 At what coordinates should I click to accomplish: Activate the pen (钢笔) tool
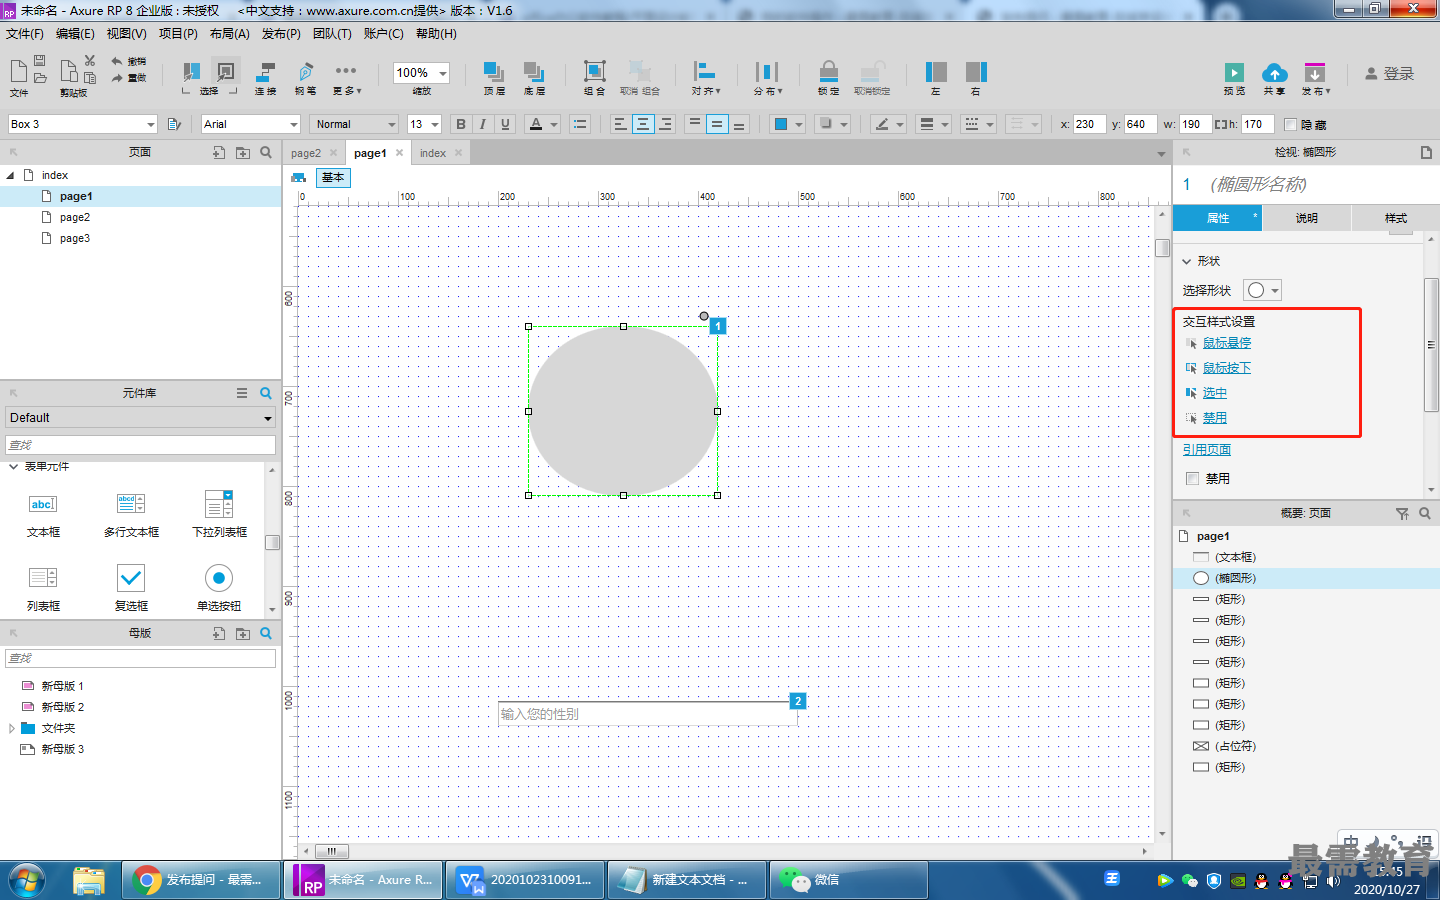tap(306, 71)
